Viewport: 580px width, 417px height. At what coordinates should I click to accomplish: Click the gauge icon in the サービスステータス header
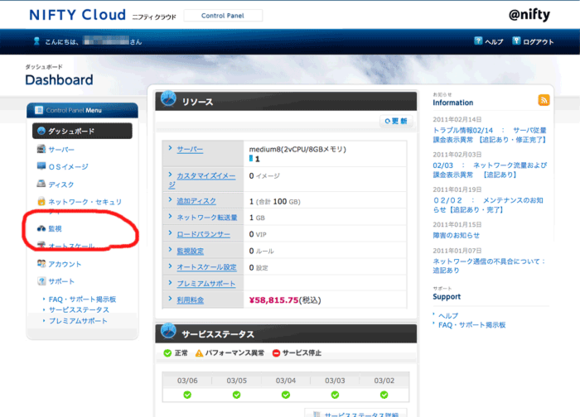point(169,331)
